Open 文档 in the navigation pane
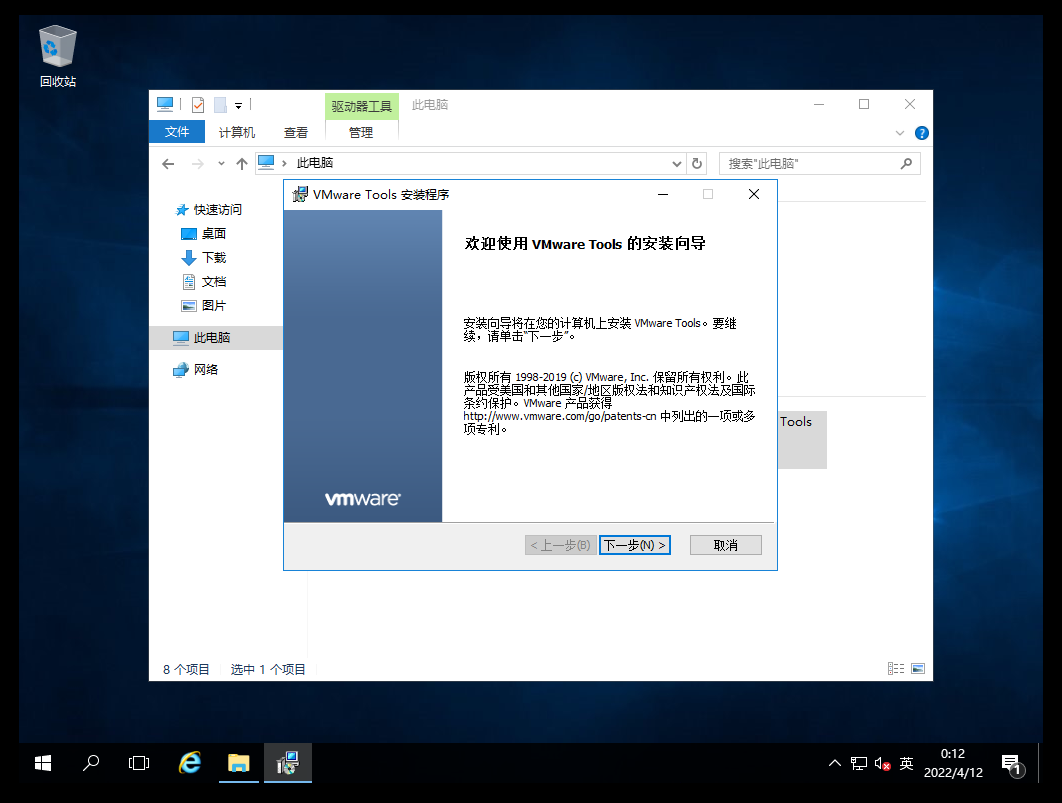Image resolution: width=1062 pixels, height=803 pixels. (x=204, y=282)
